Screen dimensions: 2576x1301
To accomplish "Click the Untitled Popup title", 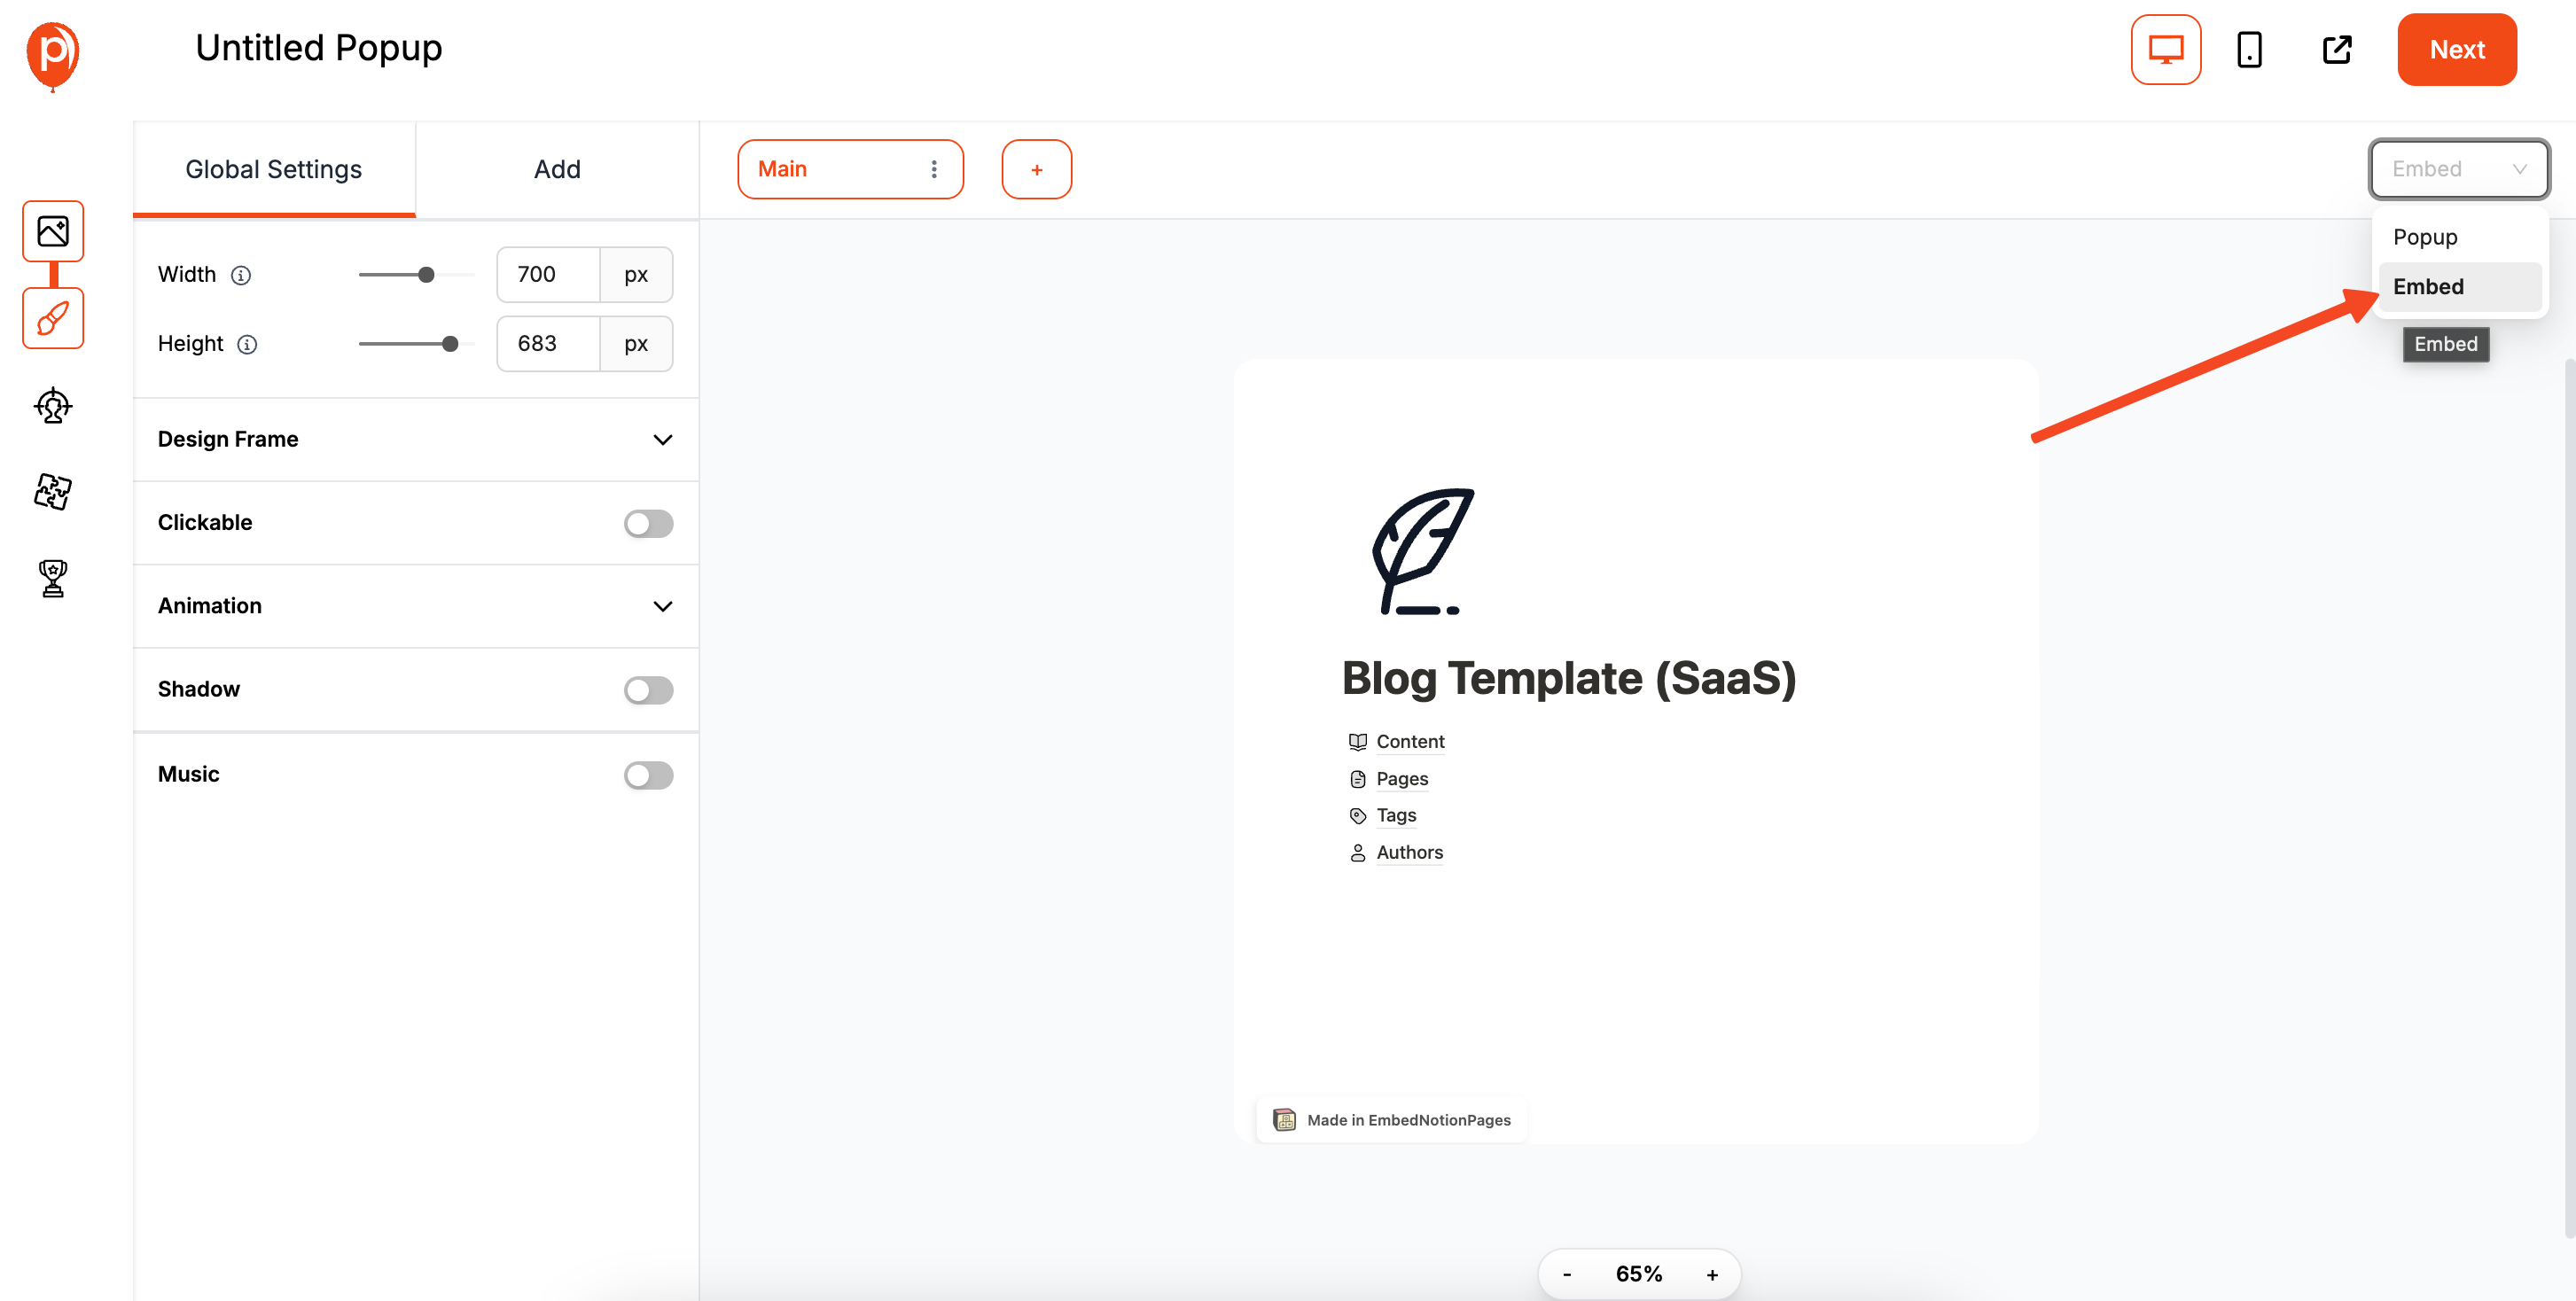I will [318, 48].
